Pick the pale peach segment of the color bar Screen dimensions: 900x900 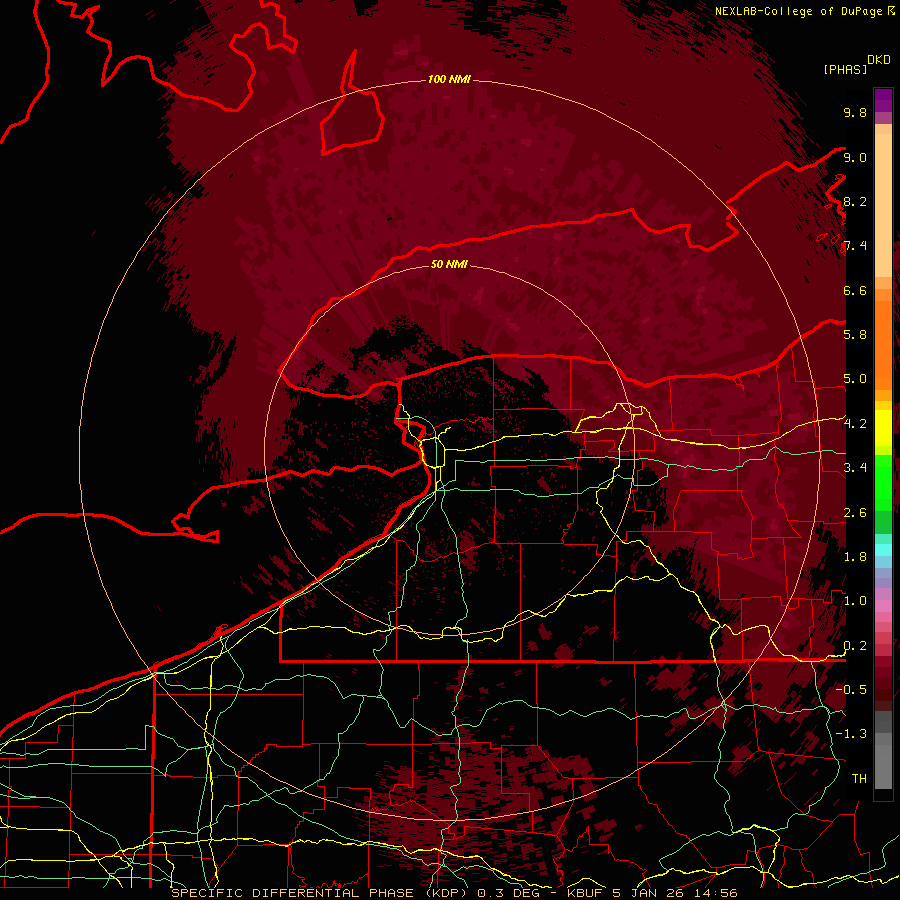(883, 205)
